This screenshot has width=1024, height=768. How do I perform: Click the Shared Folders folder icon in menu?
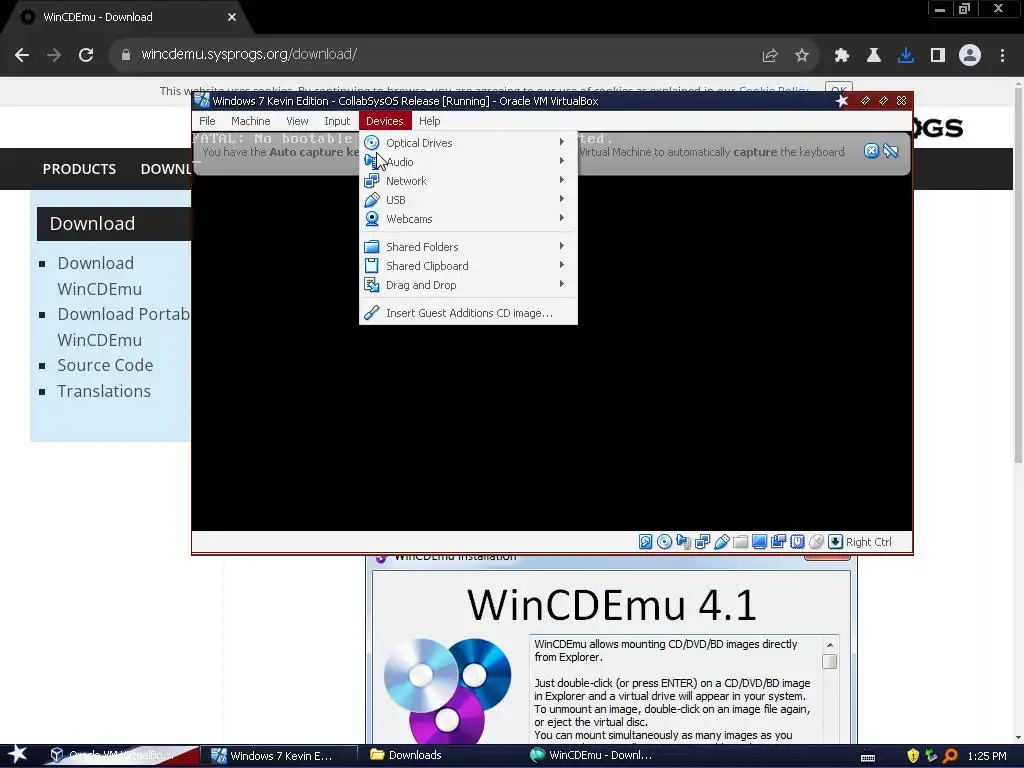(x=372, y=247)
